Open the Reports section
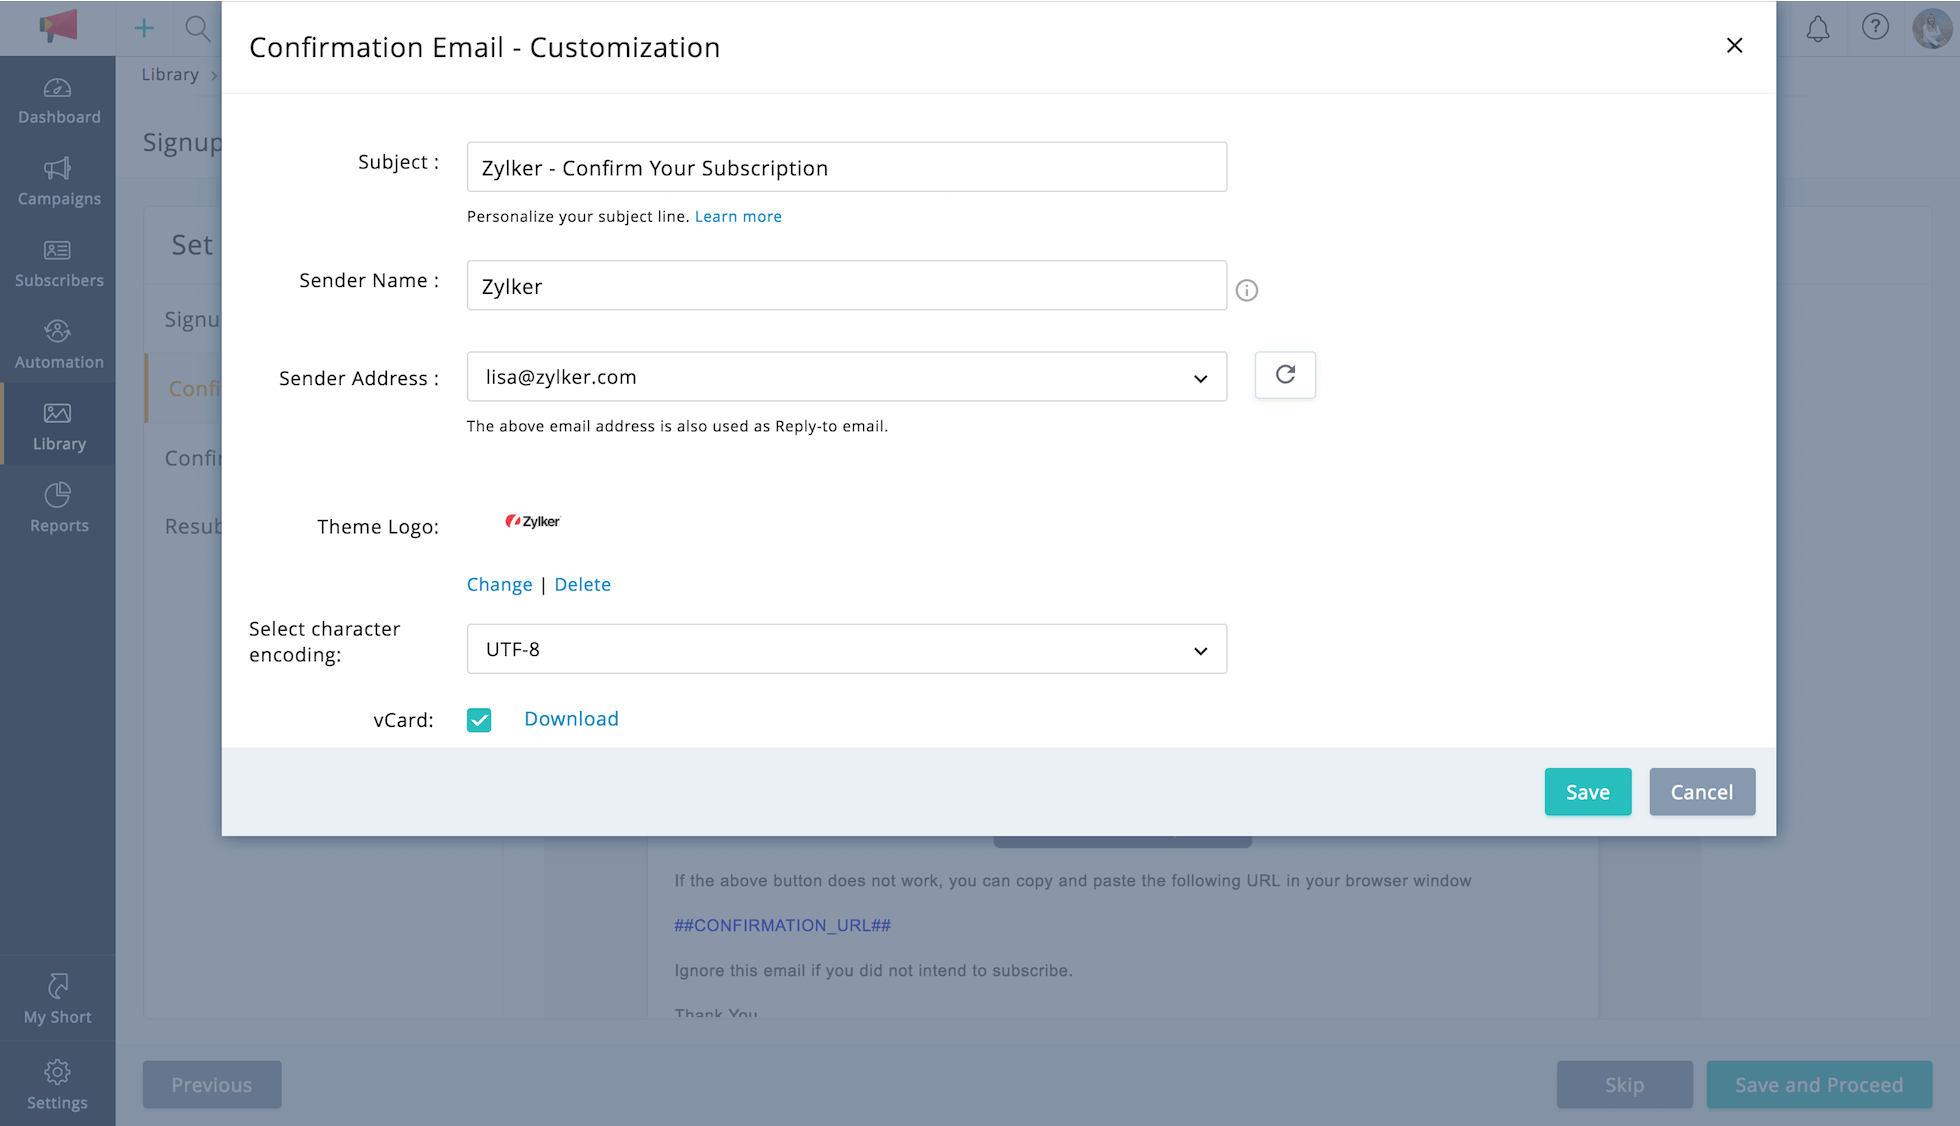Viewport: 1960px width, 1126px height. 57,508
